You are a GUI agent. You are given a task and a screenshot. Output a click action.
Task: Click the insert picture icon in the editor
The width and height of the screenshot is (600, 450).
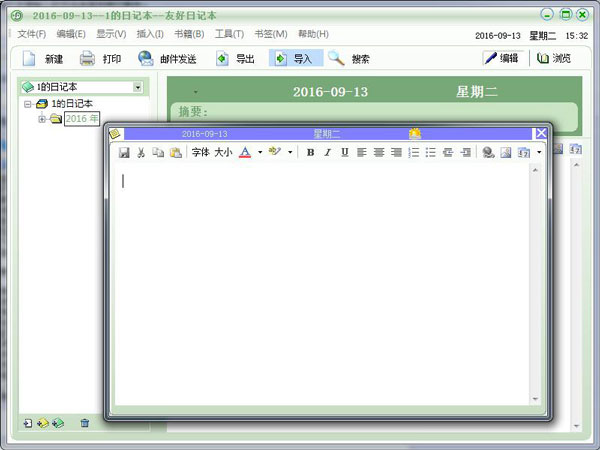click(506, 153)
